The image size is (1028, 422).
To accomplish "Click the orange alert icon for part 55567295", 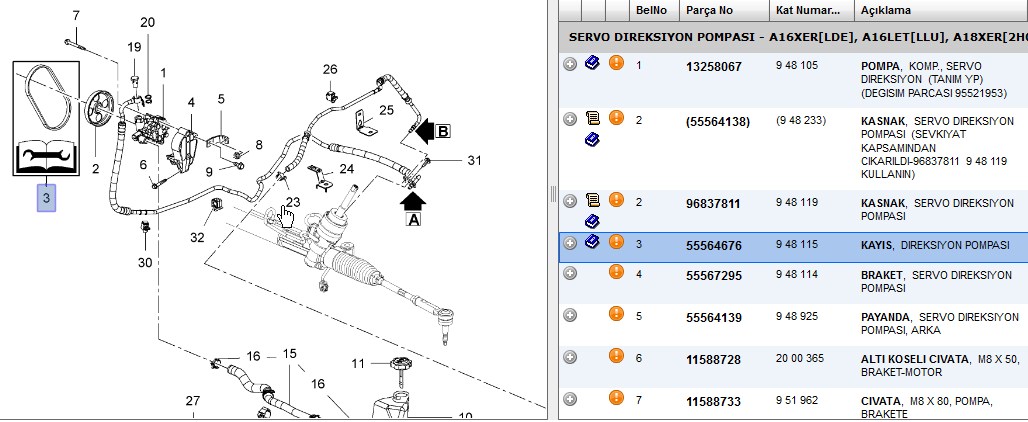I will click(x=616, y=271).
